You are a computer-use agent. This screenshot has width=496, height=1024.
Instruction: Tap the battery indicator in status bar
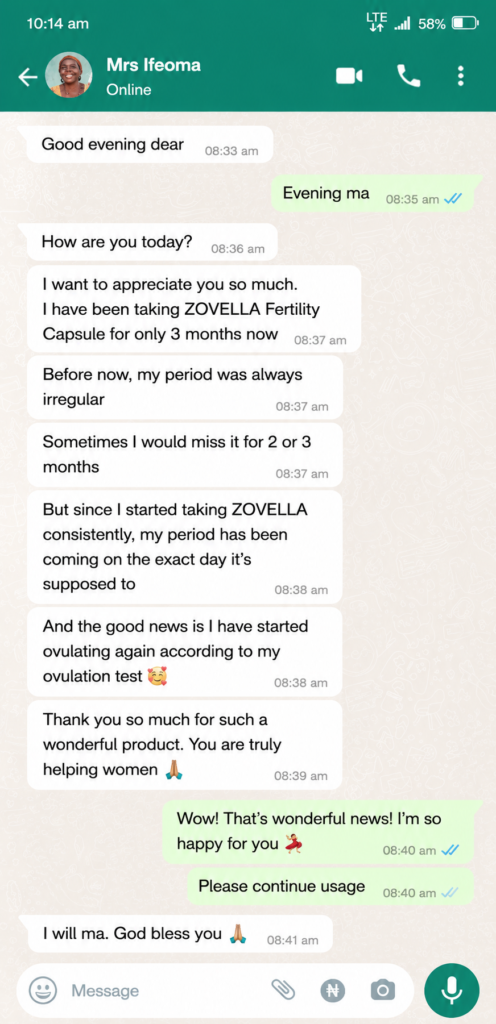[466, 24]
